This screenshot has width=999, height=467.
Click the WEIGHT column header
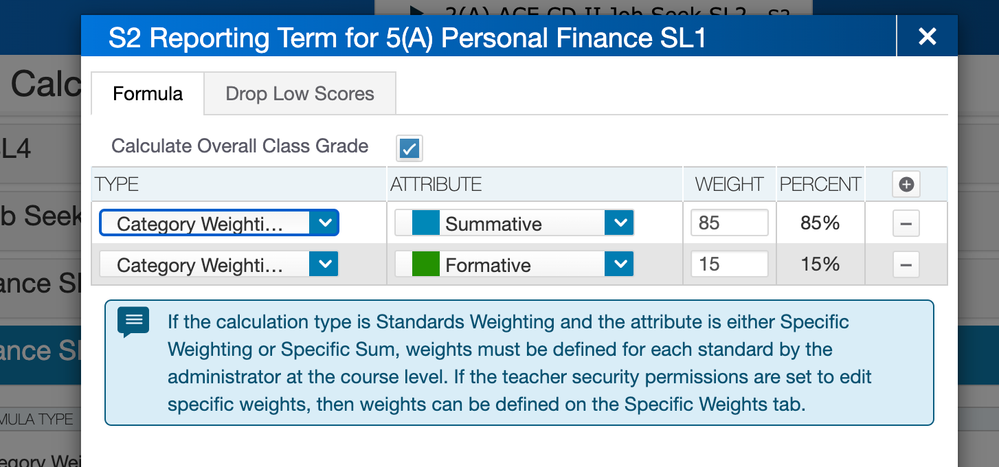[x=729, y=184]
